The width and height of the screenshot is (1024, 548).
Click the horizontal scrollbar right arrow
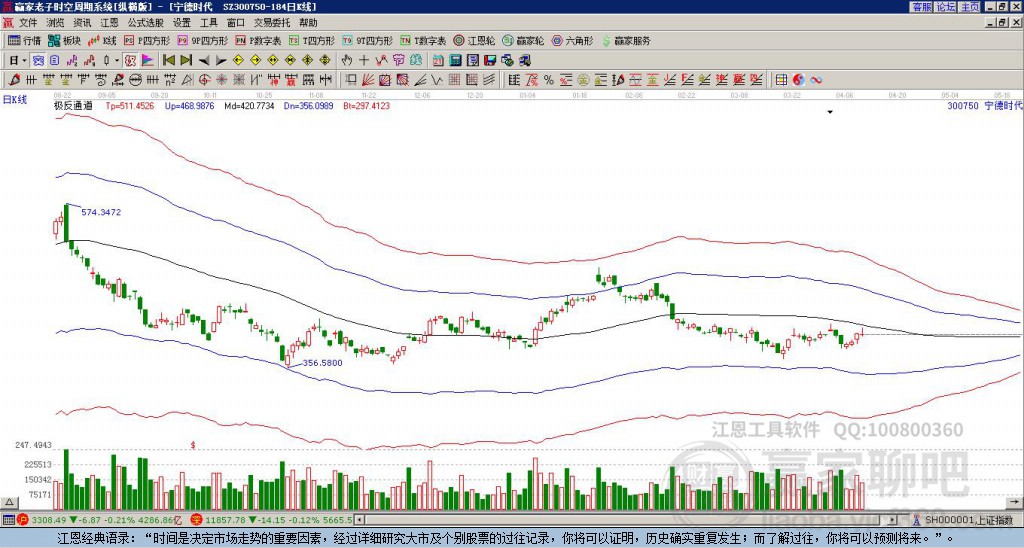[x=893, y=520]
